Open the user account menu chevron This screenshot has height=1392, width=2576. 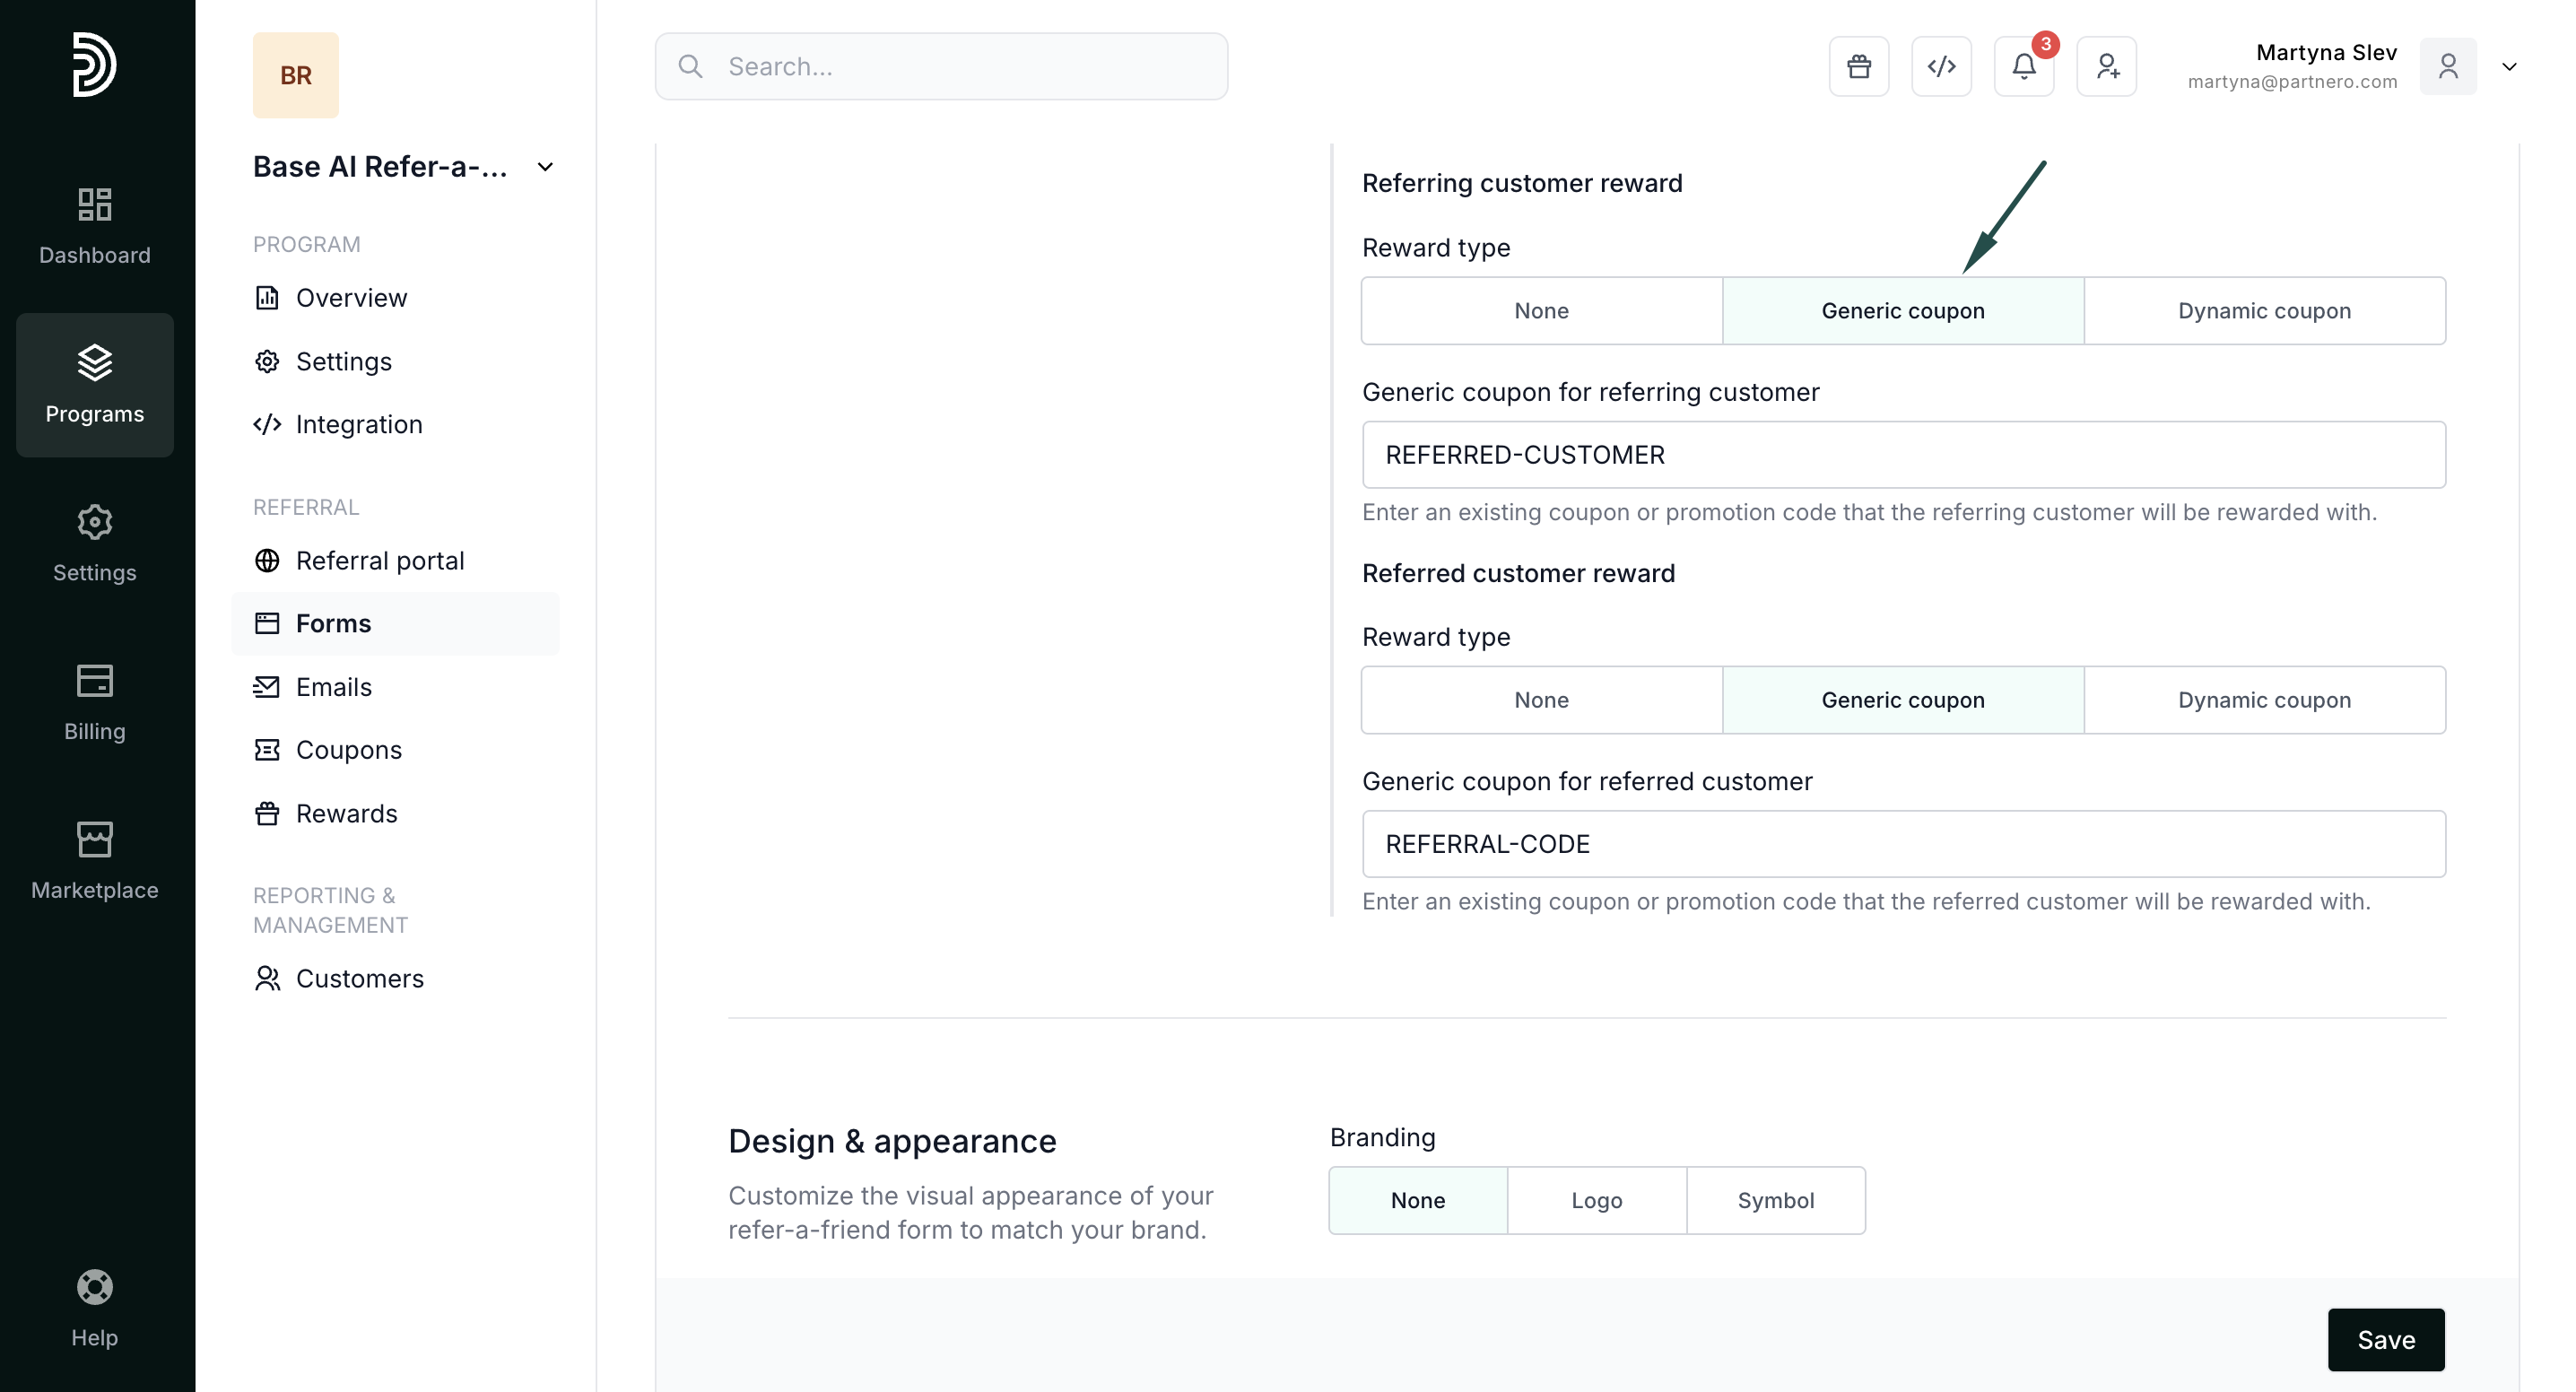click(x=2509, y=67)
